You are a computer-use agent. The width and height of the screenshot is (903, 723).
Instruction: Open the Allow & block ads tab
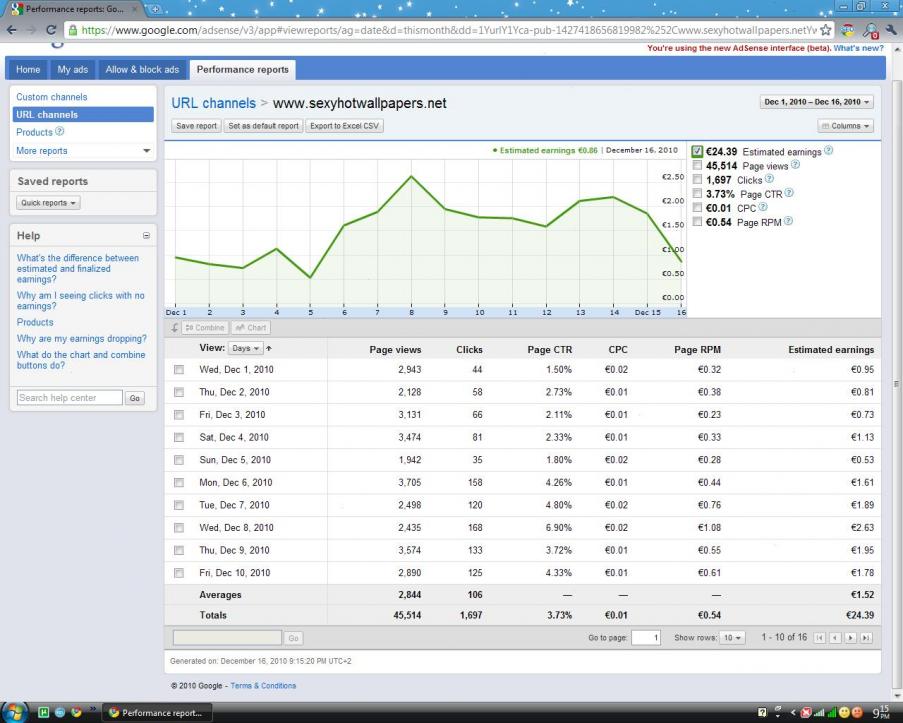142,69
